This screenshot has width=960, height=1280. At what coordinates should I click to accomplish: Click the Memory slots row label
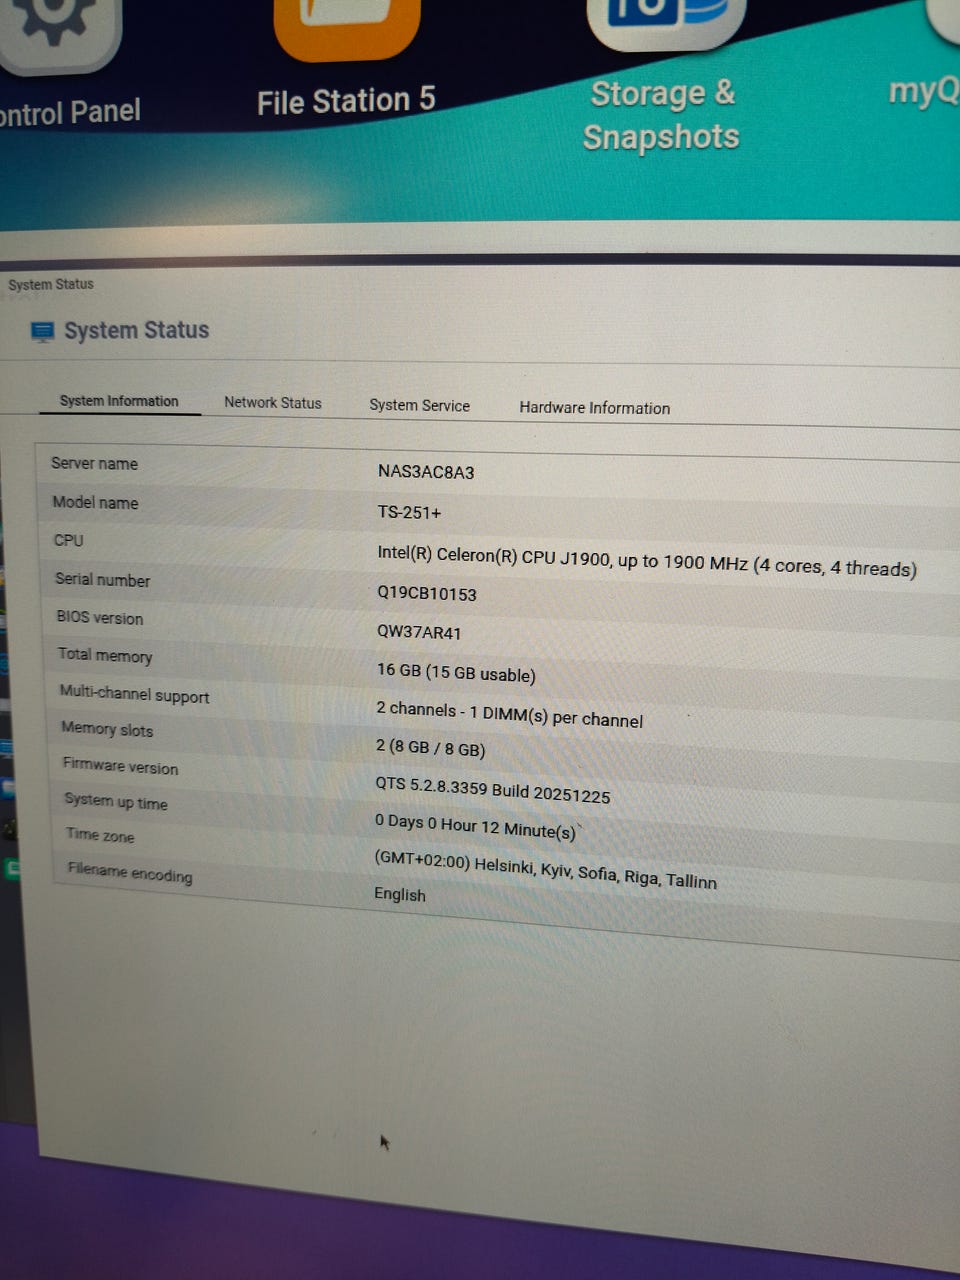click(107, 729)
